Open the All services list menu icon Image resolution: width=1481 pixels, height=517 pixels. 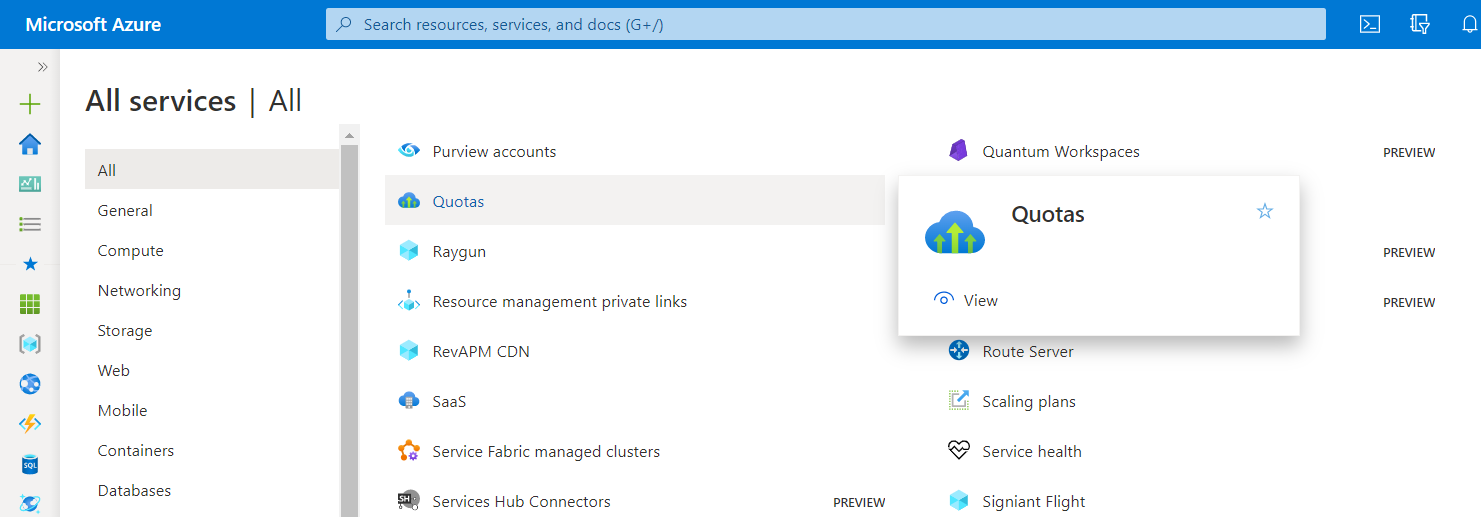(x=30, y=224)
